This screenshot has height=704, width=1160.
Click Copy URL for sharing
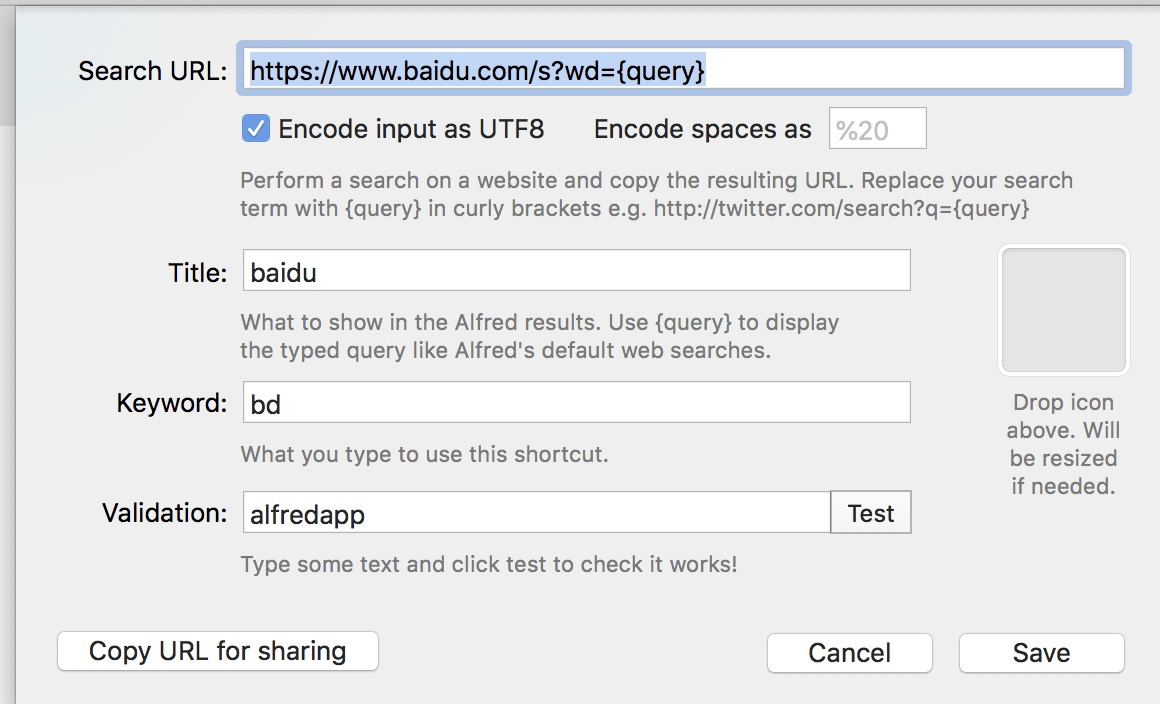coord(218,651)
